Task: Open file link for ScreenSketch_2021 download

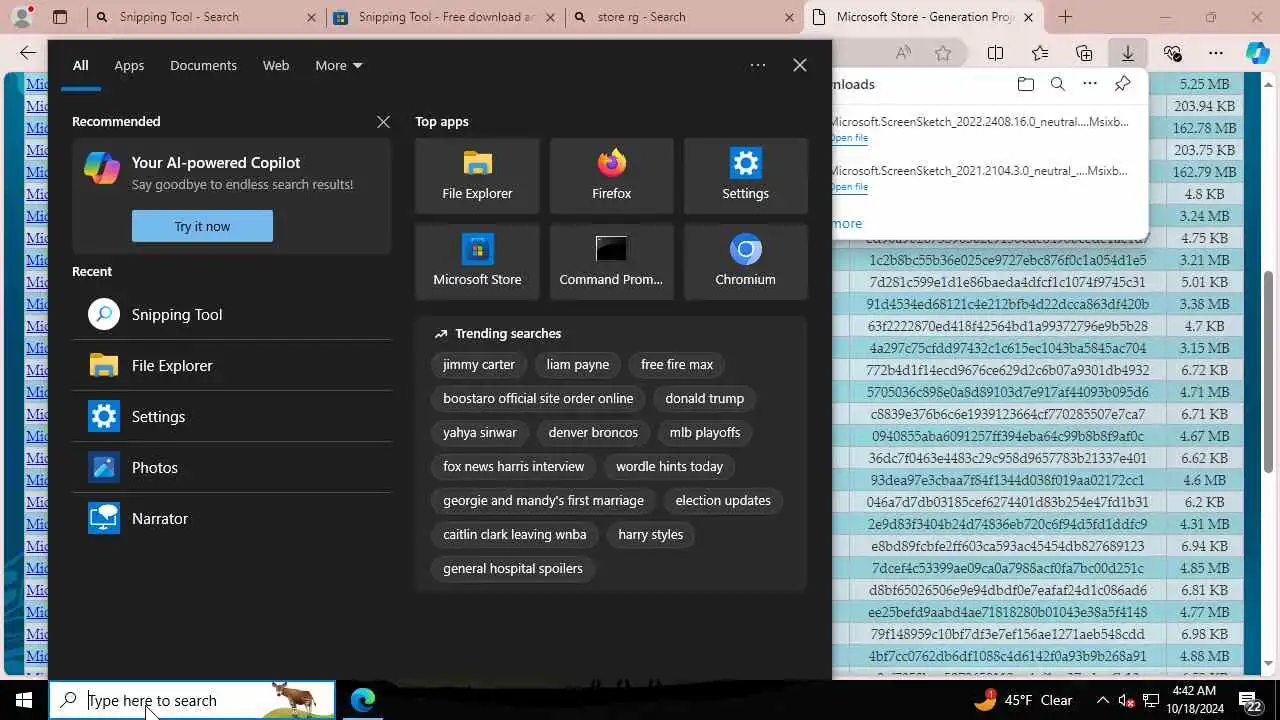Action: [x=849, y=187]
